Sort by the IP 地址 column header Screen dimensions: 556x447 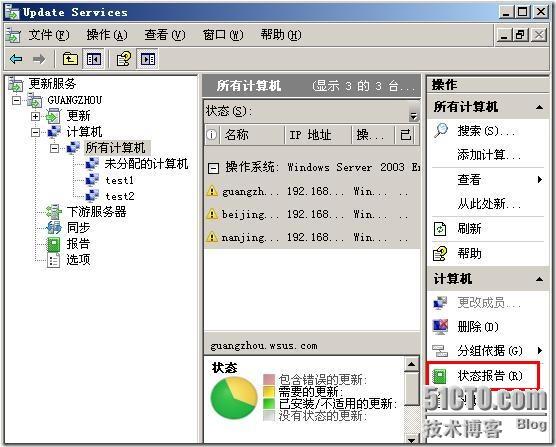coord(318,135)
